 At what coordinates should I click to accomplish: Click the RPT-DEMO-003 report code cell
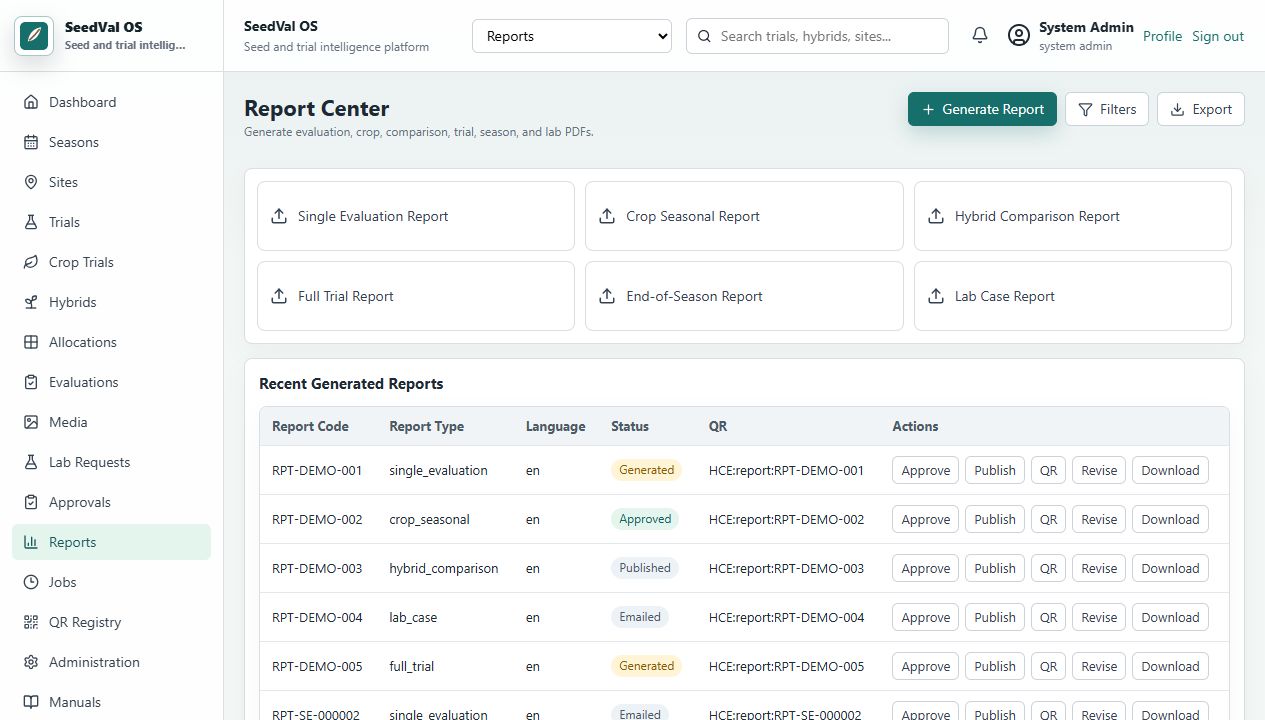[x=317, y=568]
